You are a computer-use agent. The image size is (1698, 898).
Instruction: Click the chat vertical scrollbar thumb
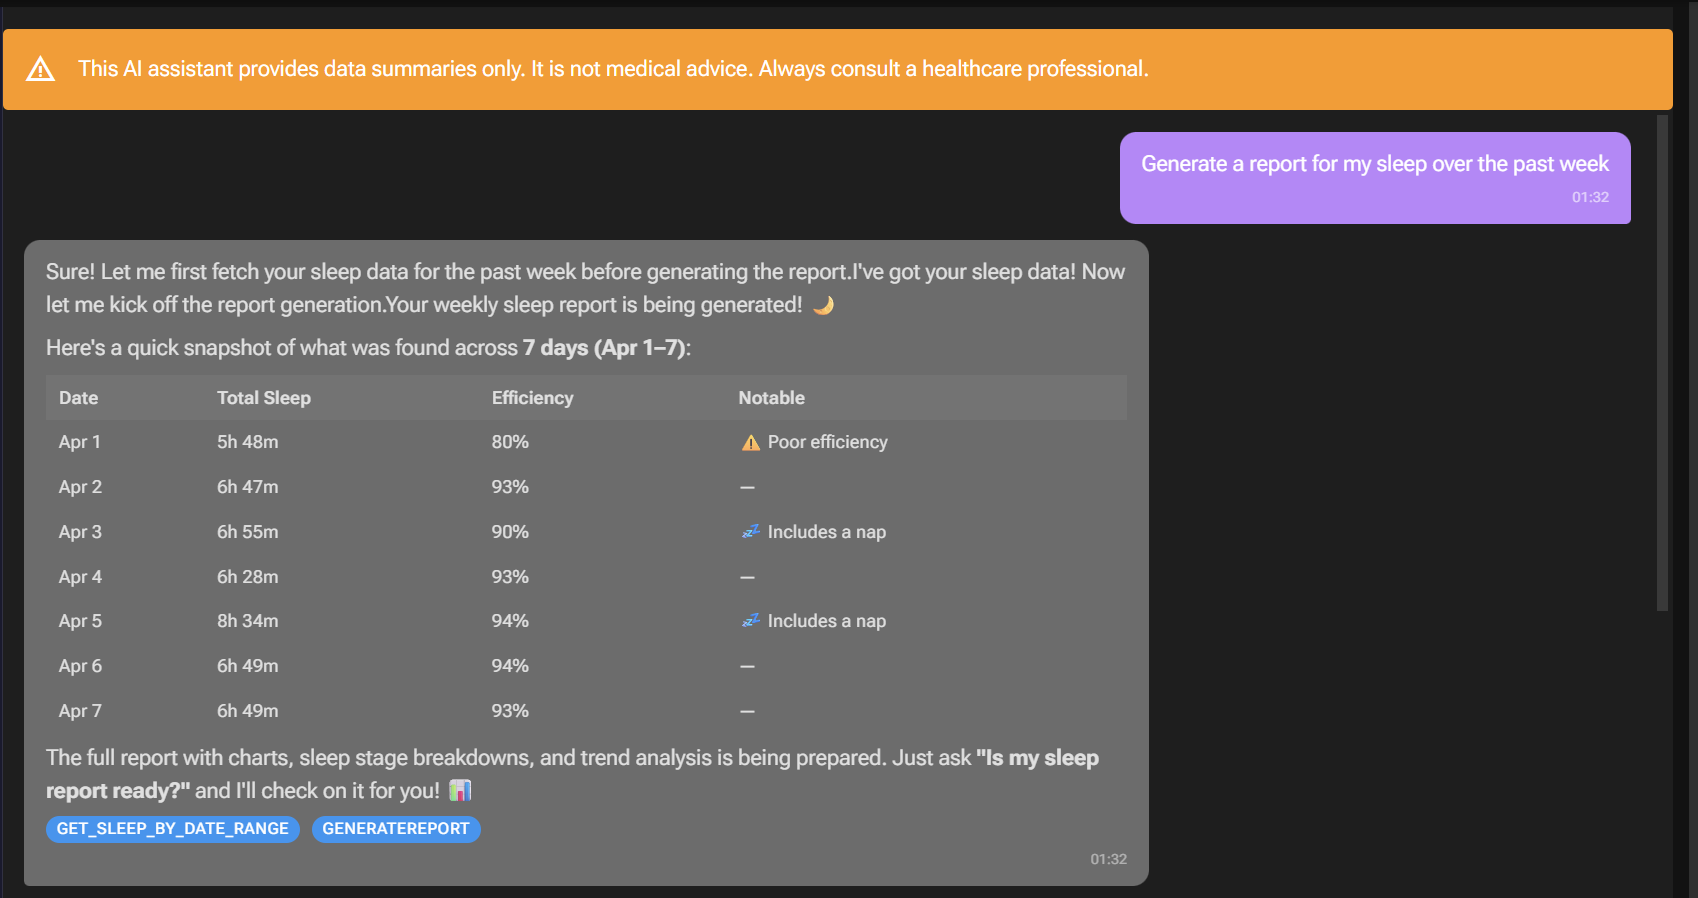coord(1662,360)
